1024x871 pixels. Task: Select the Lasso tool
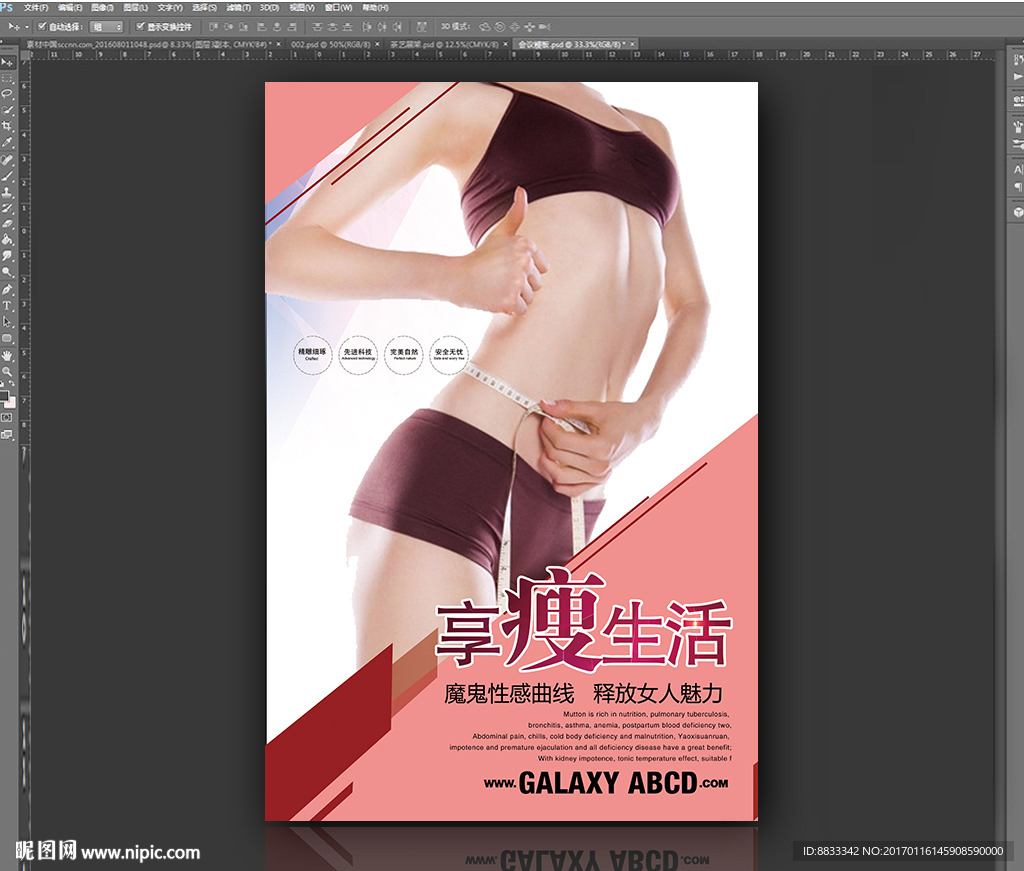tap(7, 93)
